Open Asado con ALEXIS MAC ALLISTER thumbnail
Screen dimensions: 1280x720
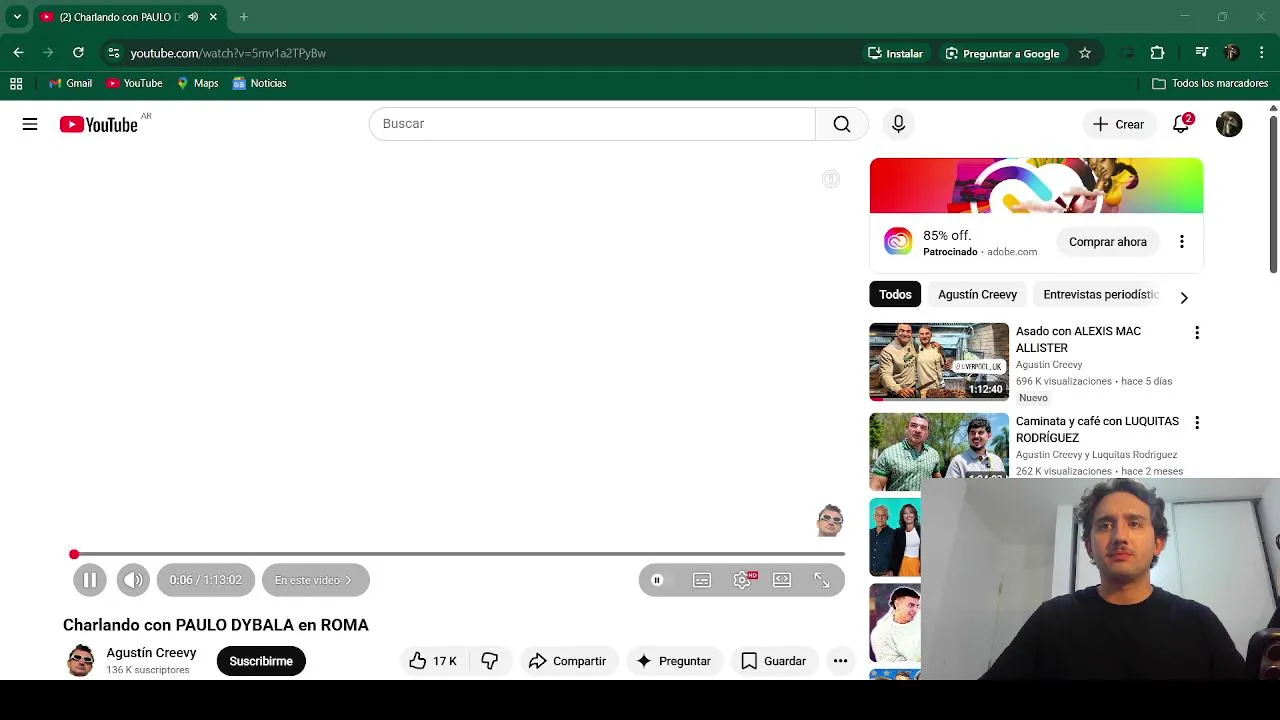(939, 361)
